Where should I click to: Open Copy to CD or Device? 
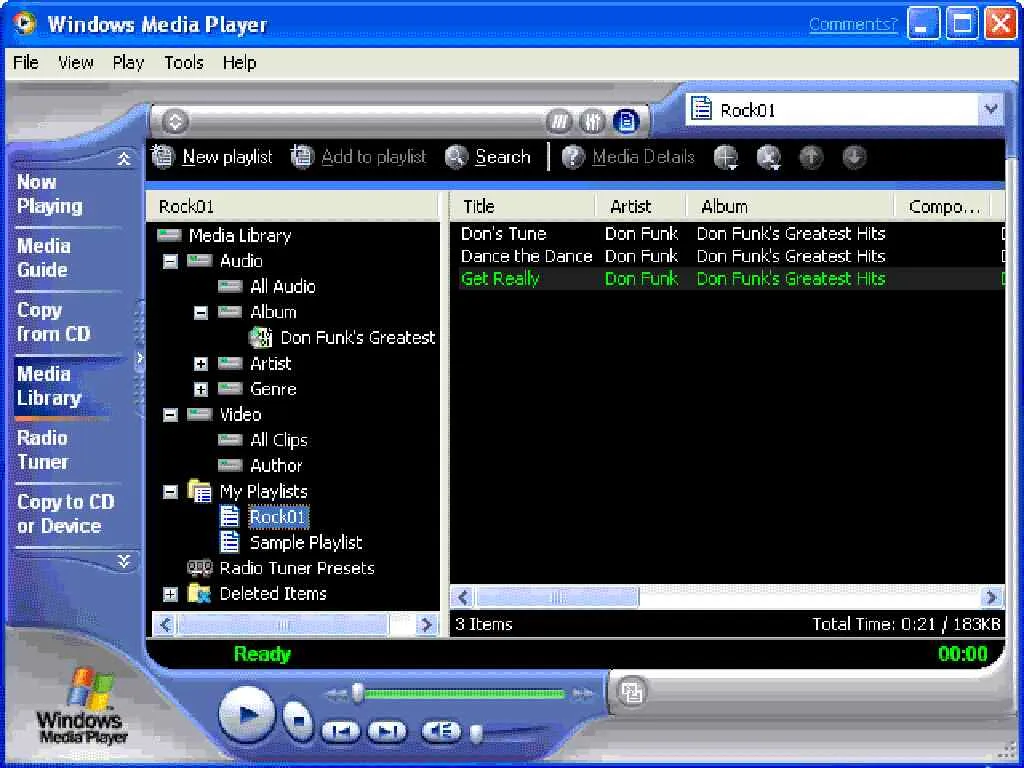click(x=65, y=514)
